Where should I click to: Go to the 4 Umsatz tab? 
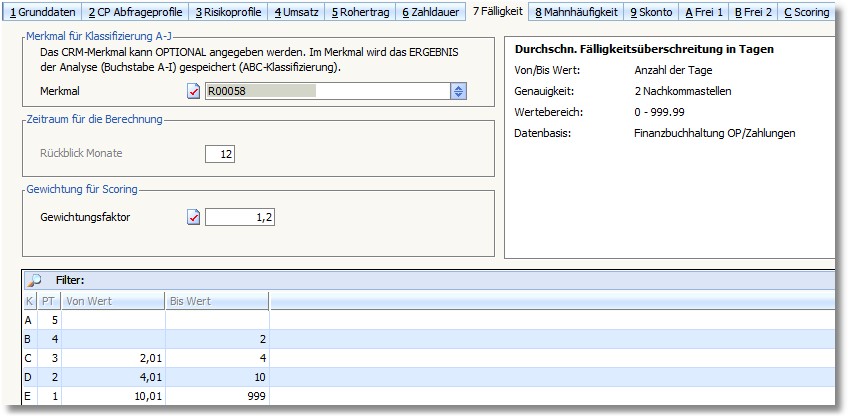[297, 12]
